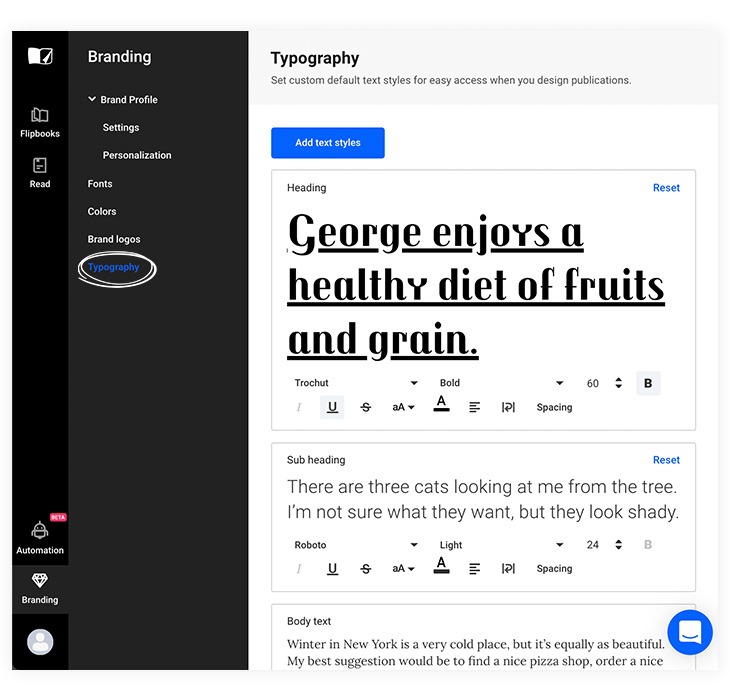Toggle strikethrough for Sub heading style
The height and width of the screenshot is (700, 730).
[365, 569]
